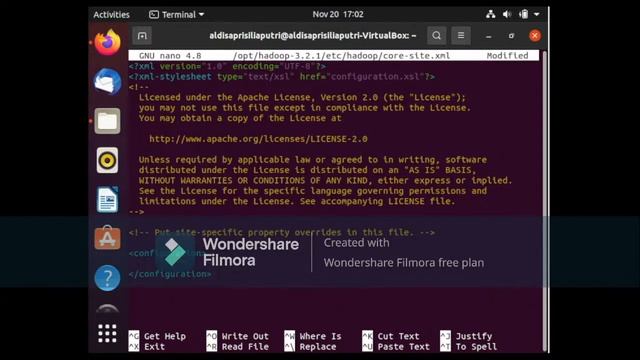Click the terminal window title text
The image size is (640, 360).
(313, 36)
